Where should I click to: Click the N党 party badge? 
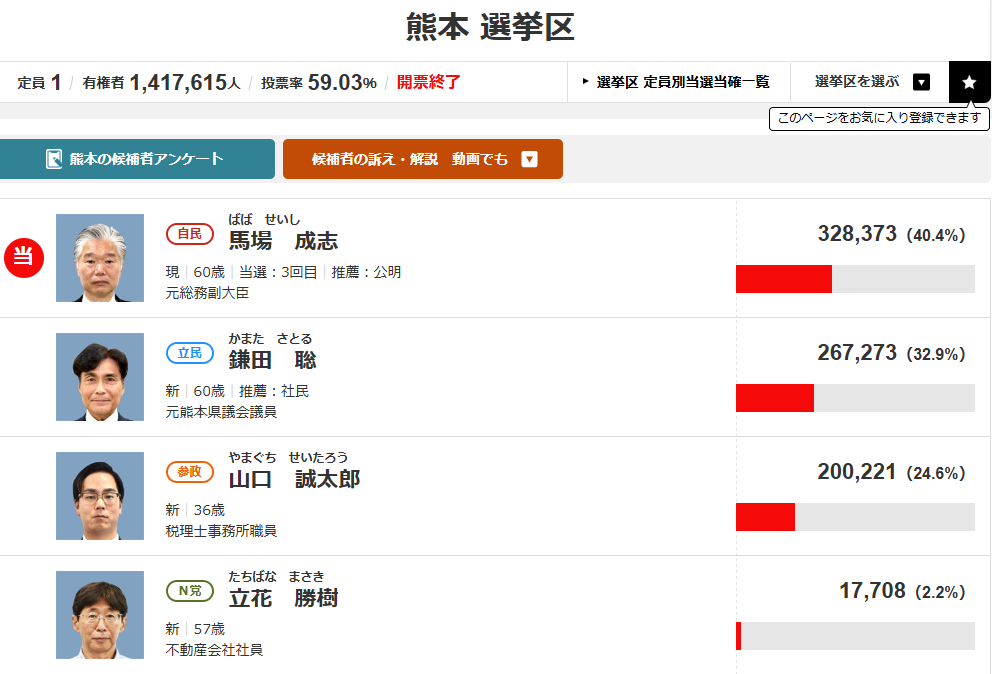(190, 591)
